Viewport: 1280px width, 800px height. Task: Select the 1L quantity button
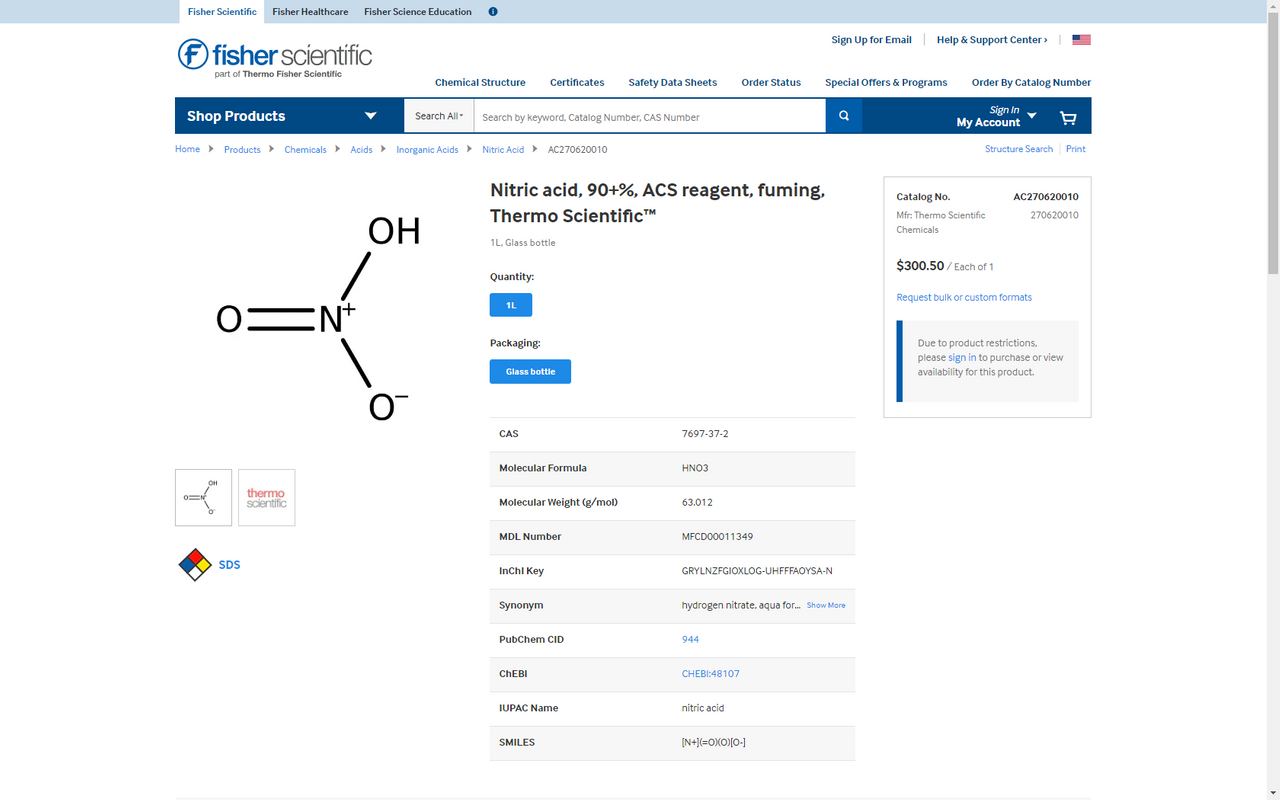tap(511, 305)
